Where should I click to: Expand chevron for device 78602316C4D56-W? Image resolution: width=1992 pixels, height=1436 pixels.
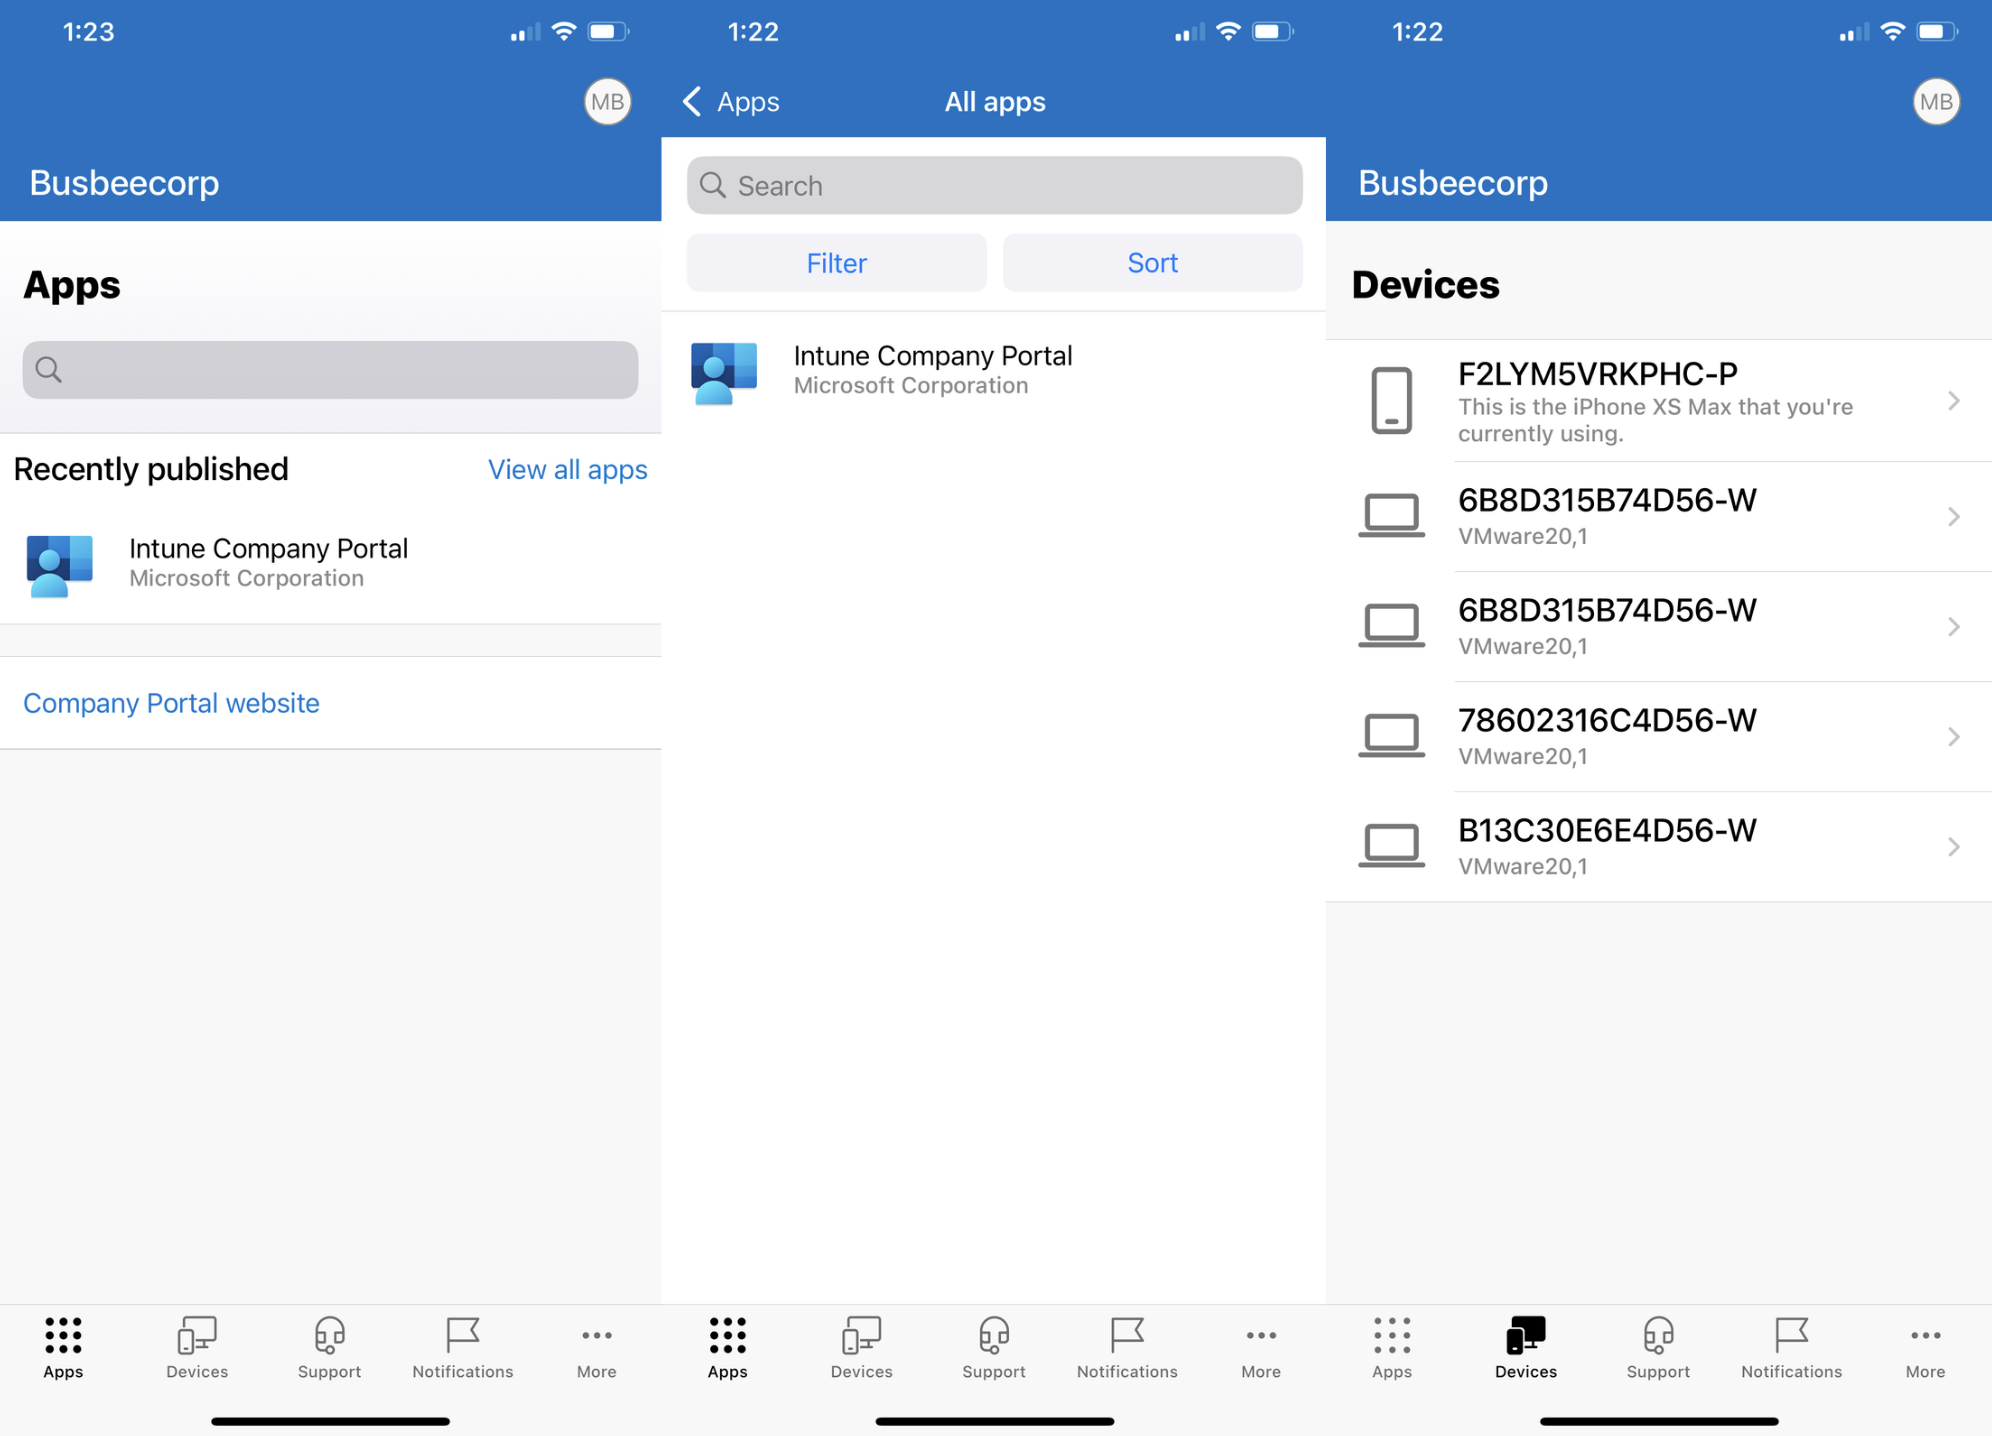(1953, 737)
